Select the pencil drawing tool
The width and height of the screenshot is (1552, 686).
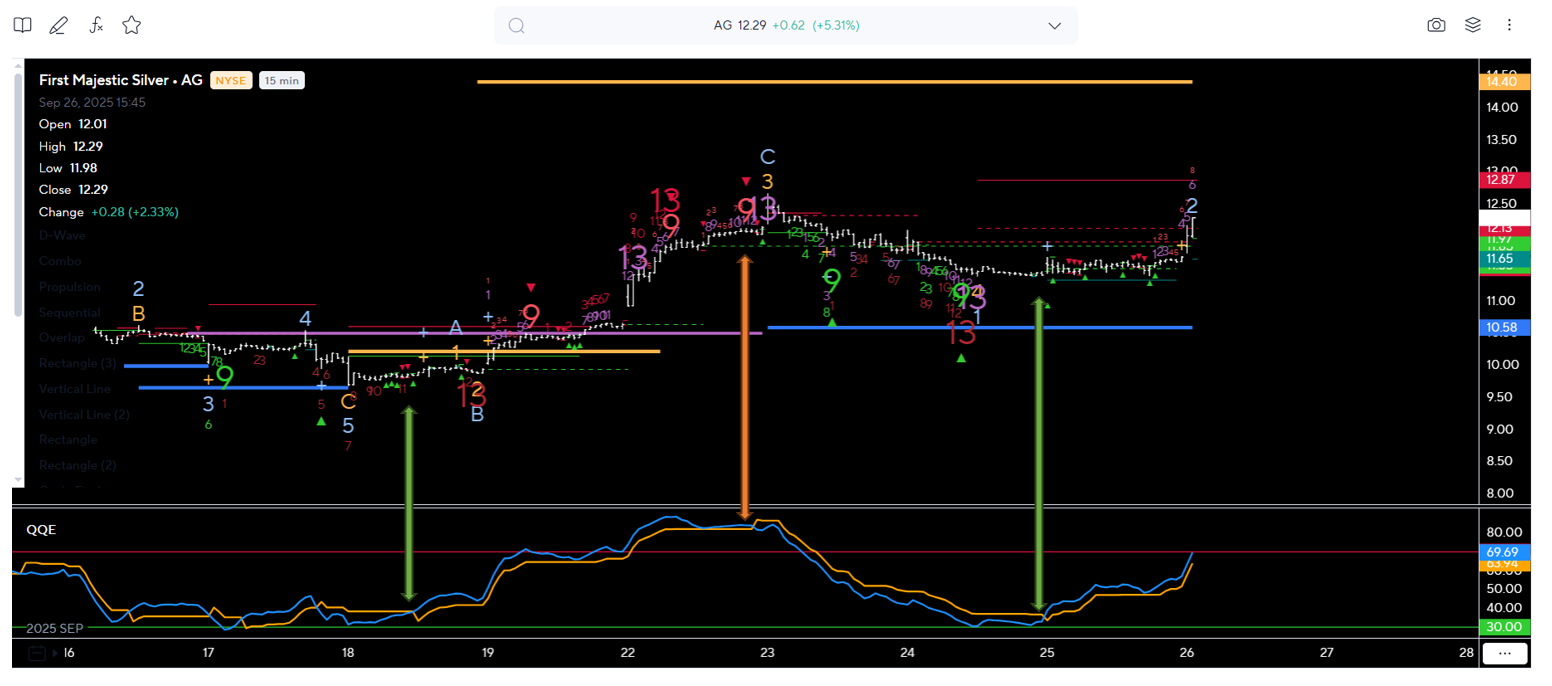[x=59, y=25]
